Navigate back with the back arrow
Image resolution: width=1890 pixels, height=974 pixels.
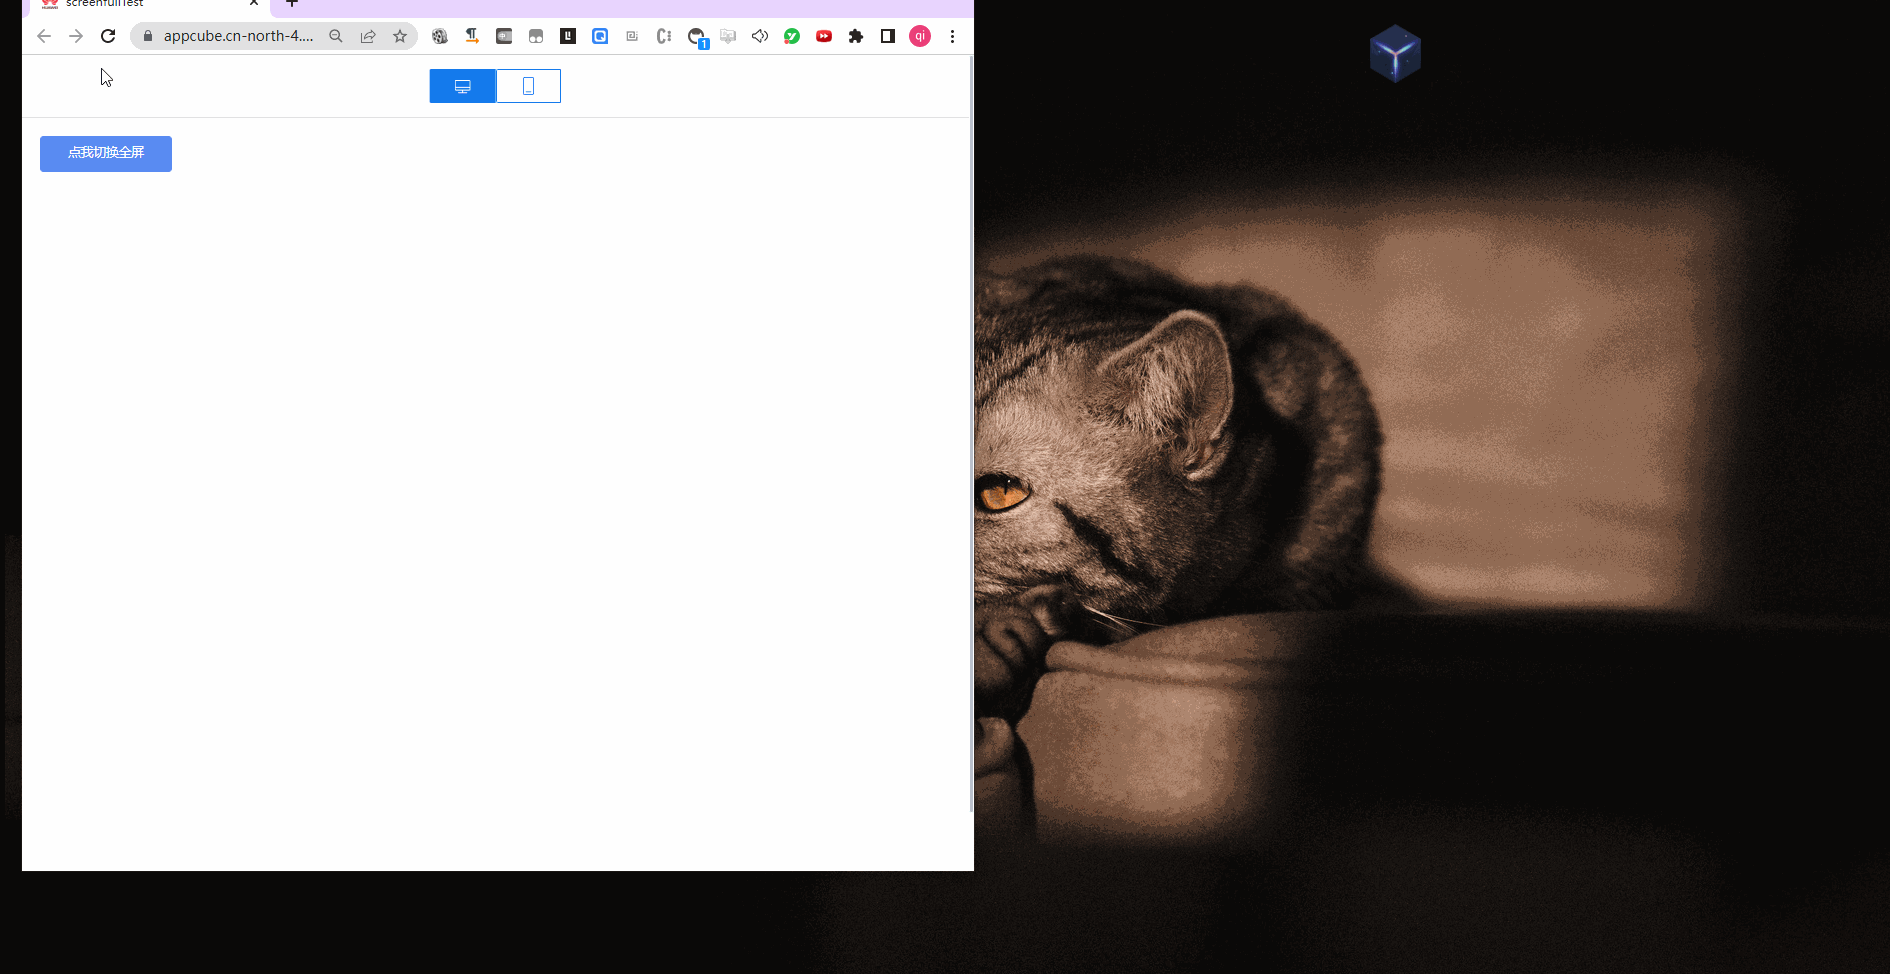[44, 36]
